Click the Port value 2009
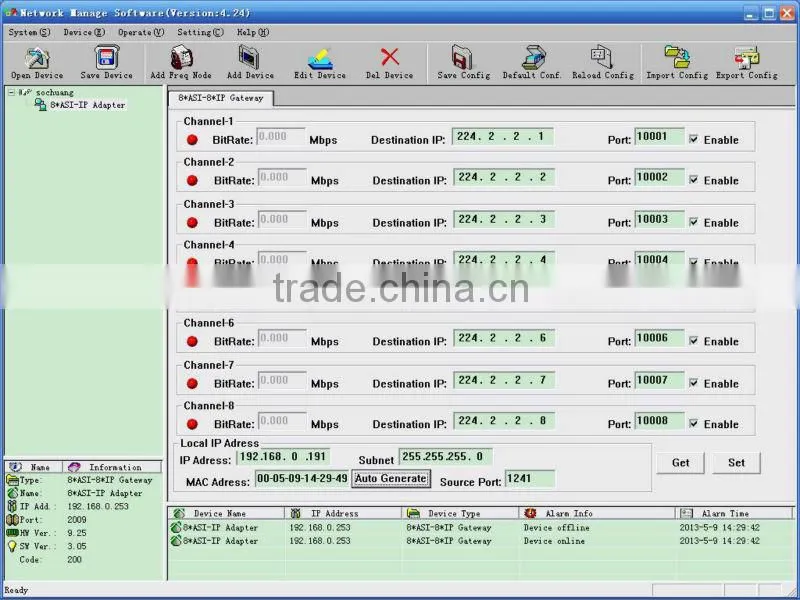 pyautogui.click(x=77, y=519)
